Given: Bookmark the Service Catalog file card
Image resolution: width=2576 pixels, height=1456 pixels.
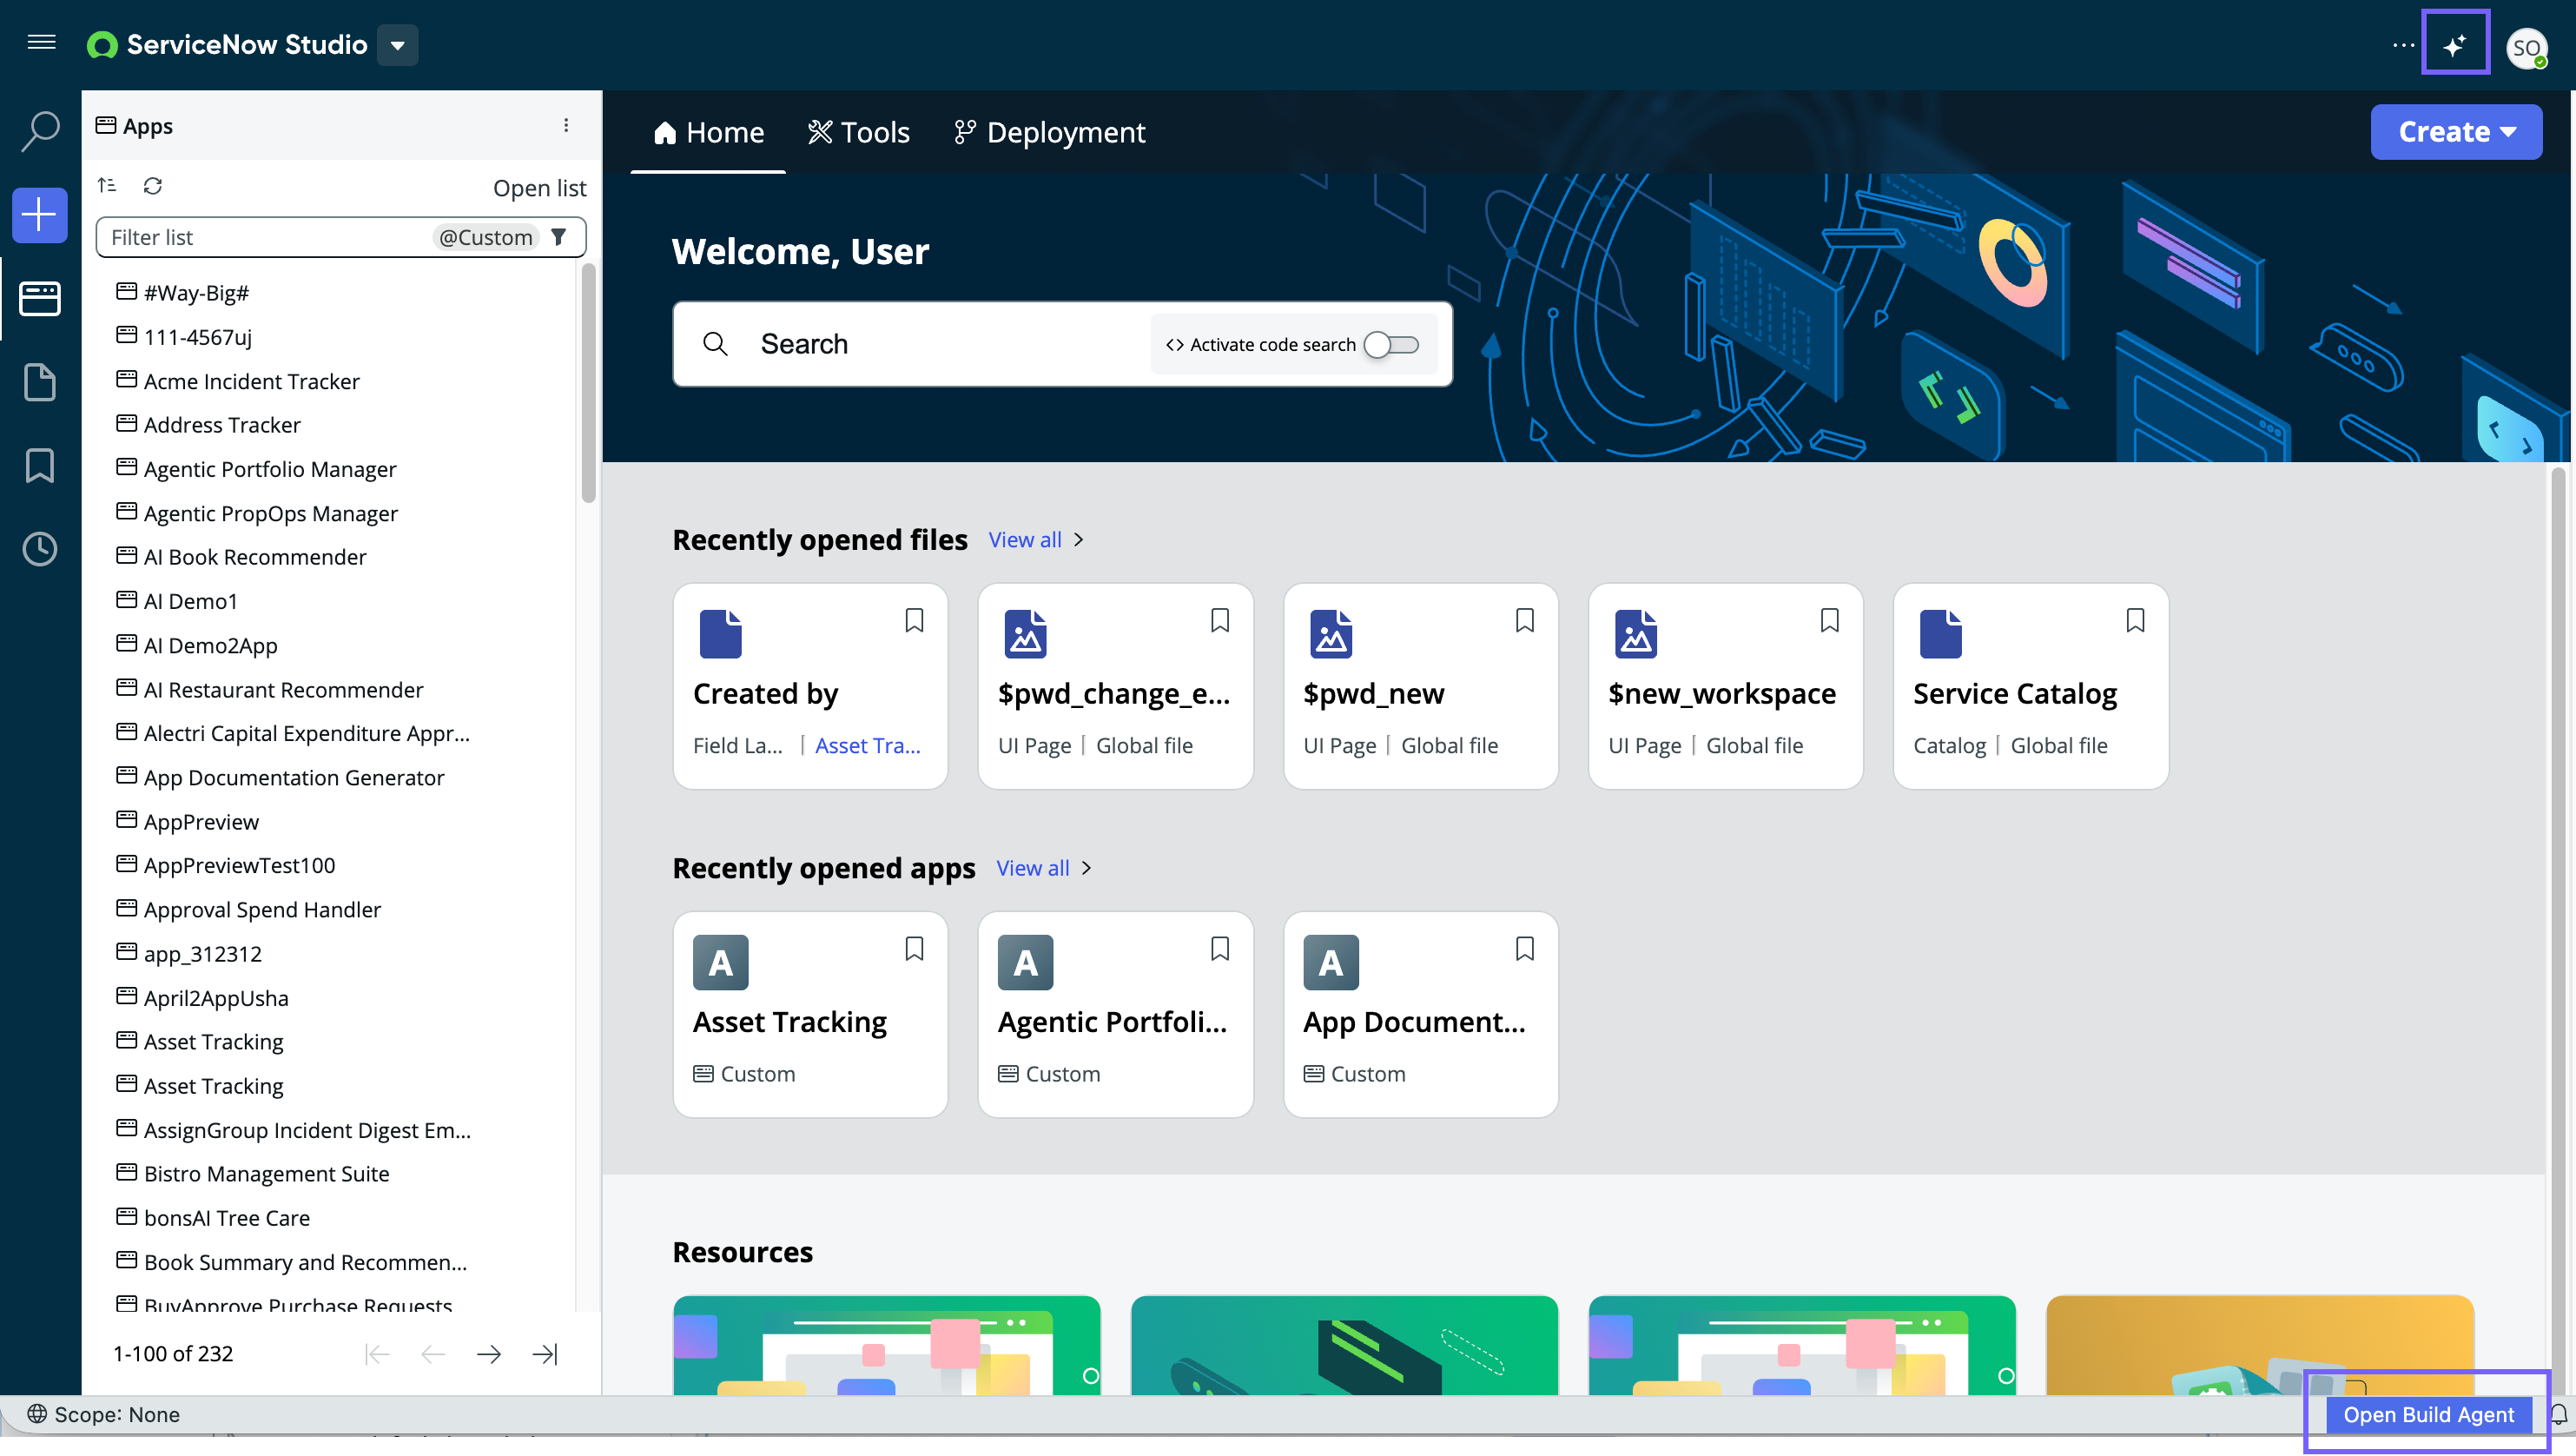Looking at the screenshot, I should 2135,620.
